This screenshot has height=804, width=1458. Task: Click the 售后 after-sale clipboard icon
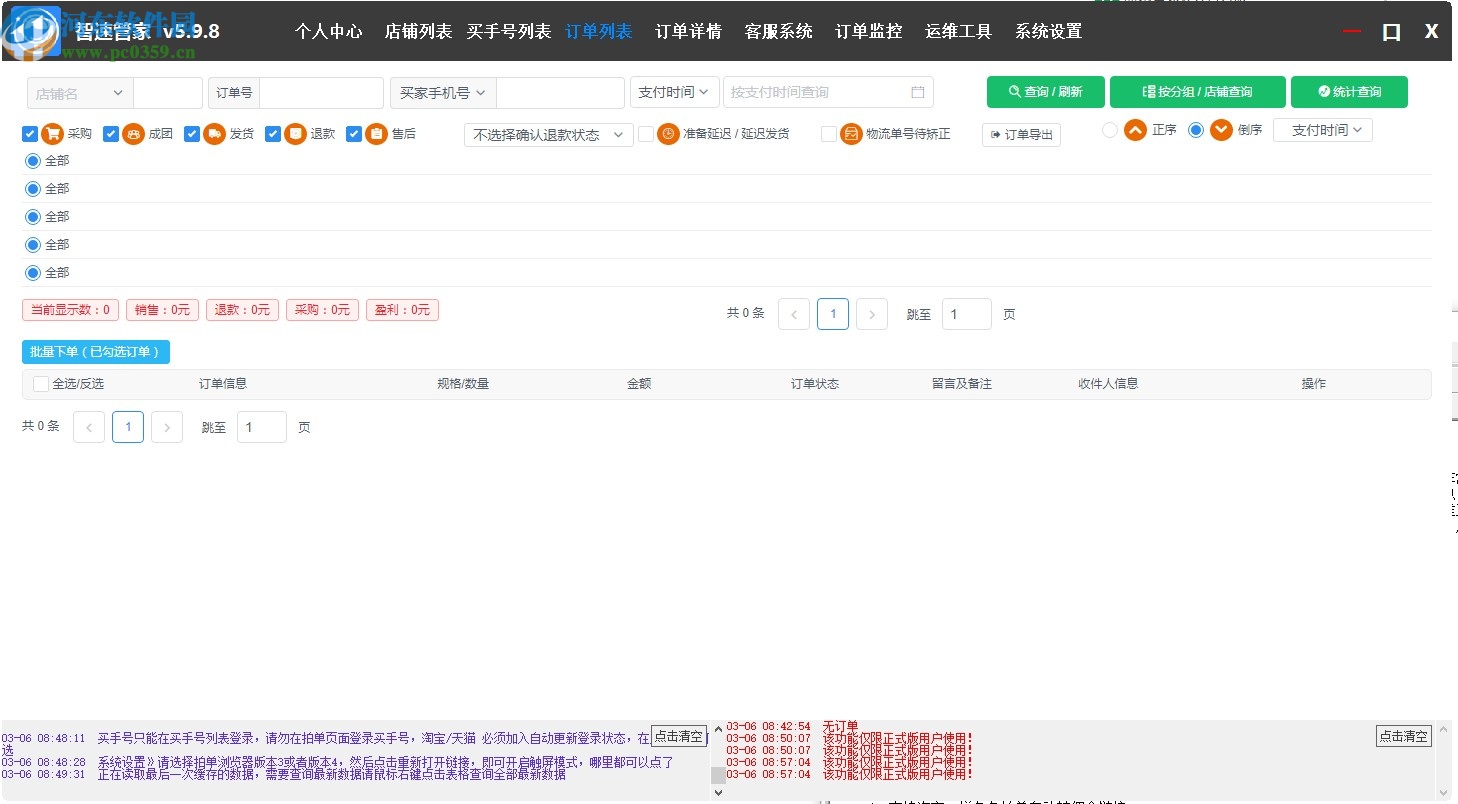tap(376, 133)
